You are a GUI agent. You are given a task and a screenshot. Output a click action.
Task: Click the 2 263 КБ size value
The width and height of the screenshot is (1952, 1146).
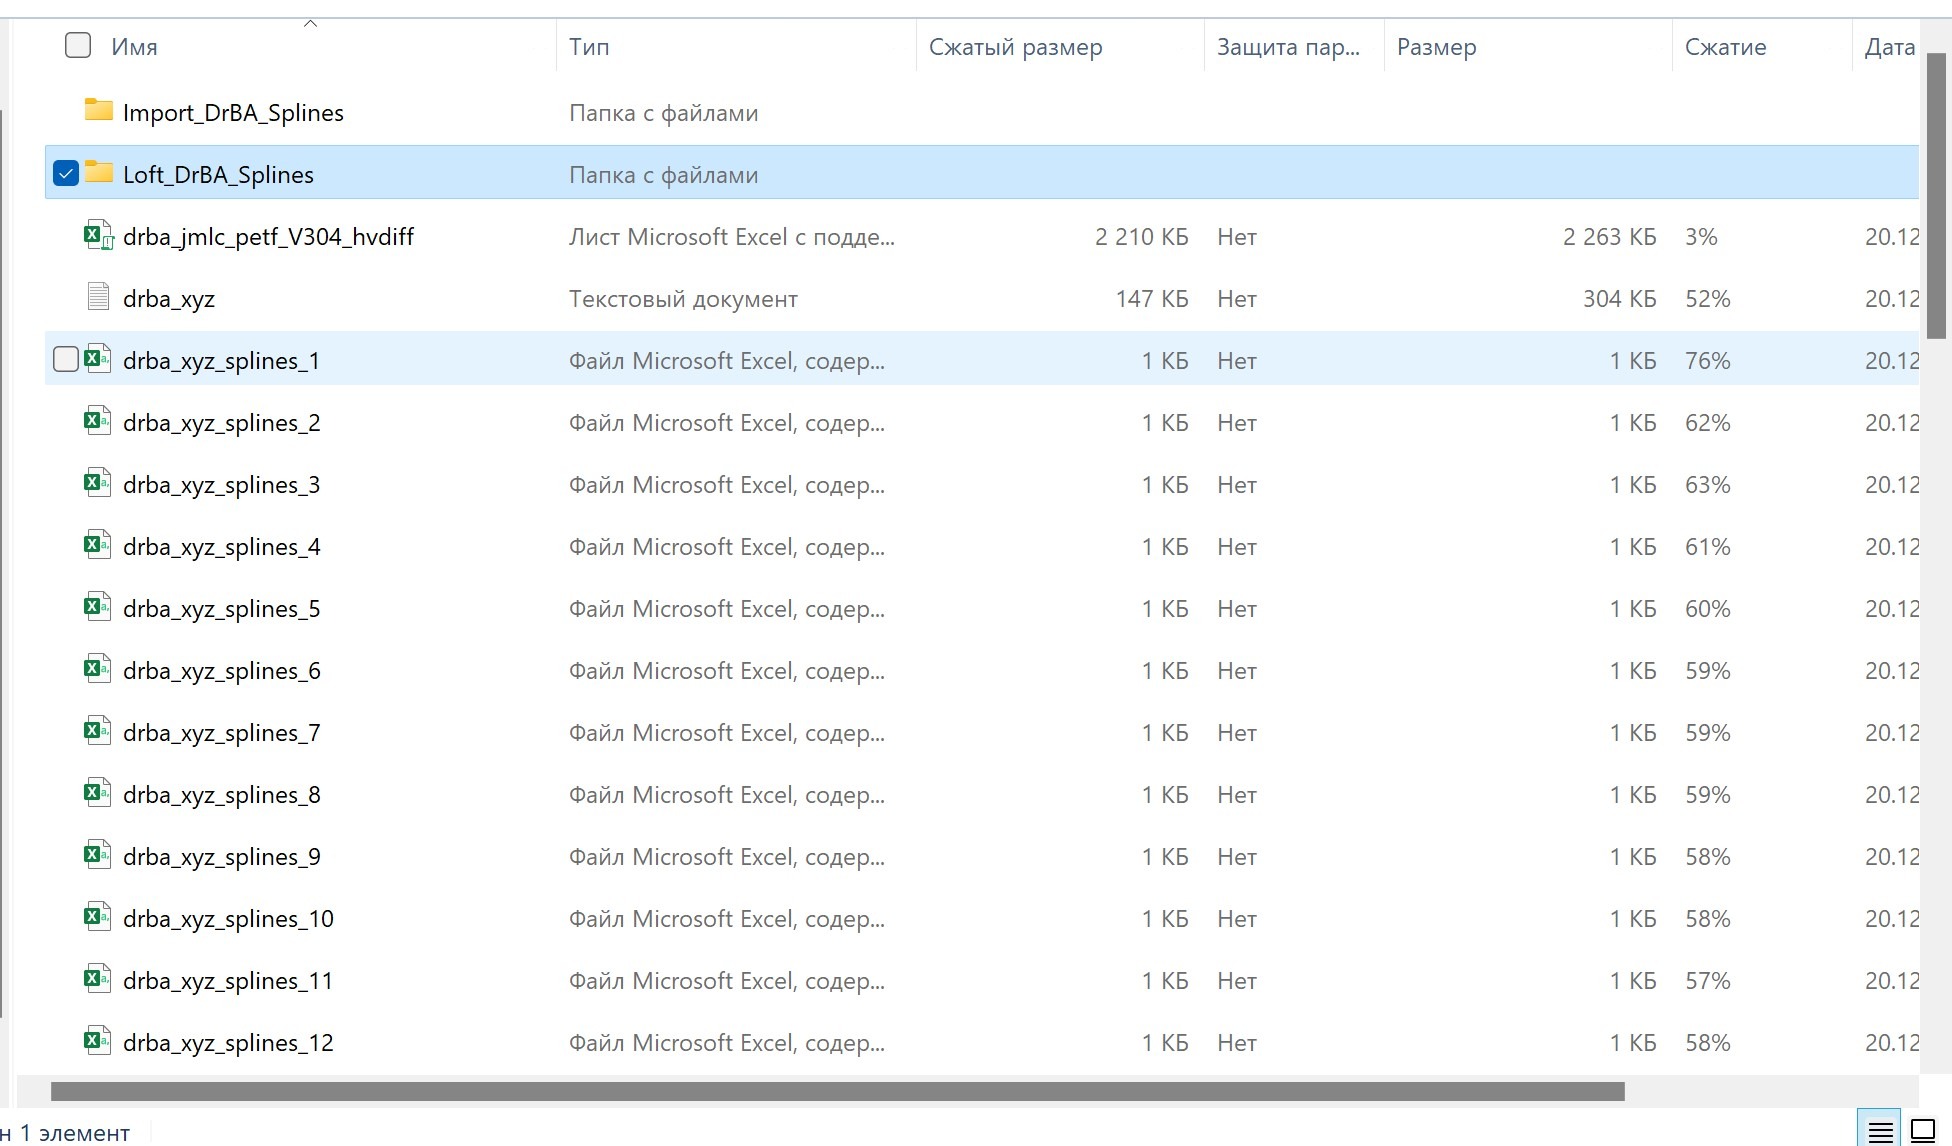(x=1609, y=237)
